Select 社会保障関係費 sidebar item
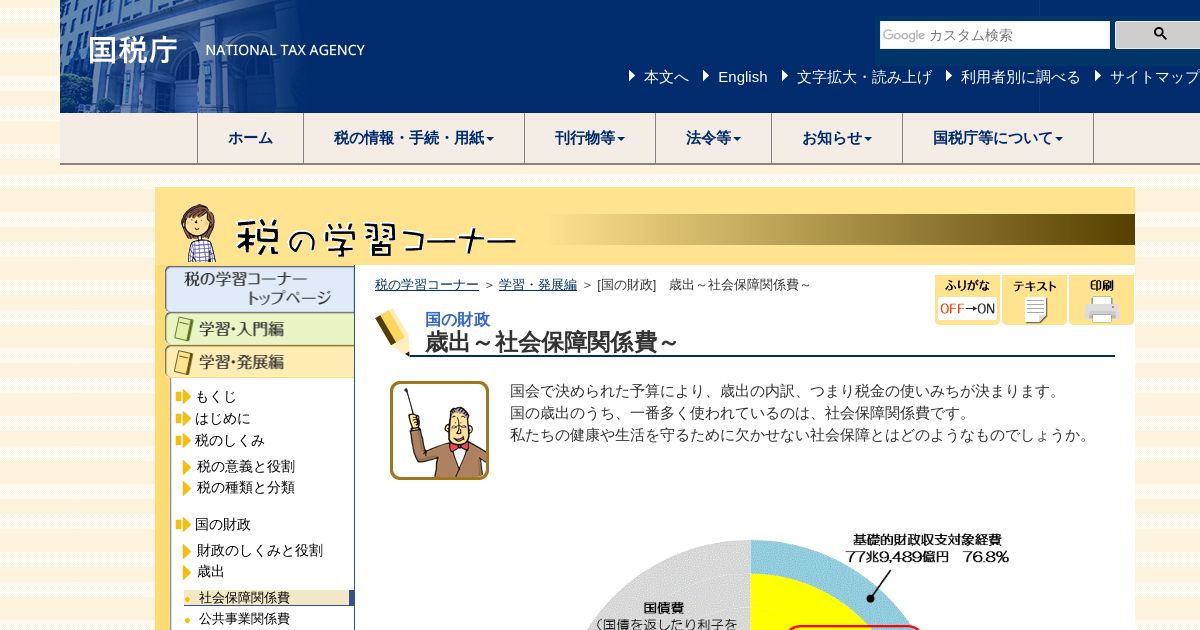This screenshot has height=630, width=1200. click(x=244, y=598)
